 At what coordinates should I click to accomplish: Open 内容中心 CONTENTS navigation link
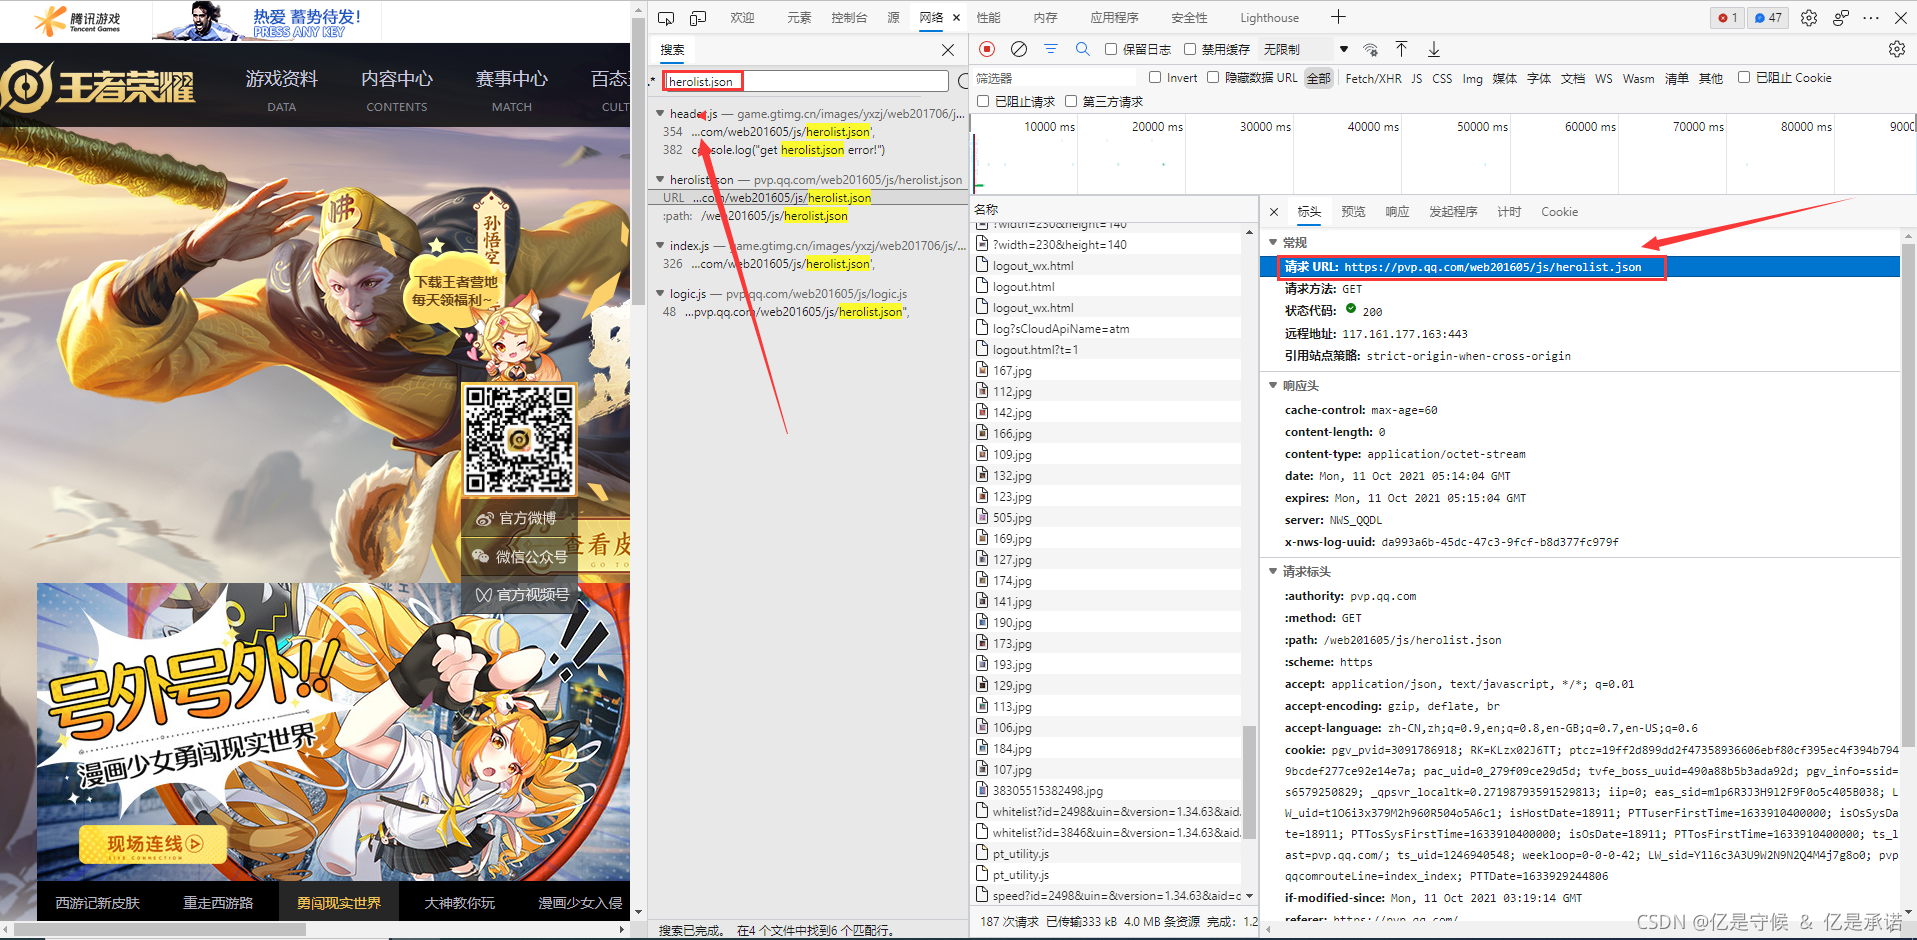point(397,88)
